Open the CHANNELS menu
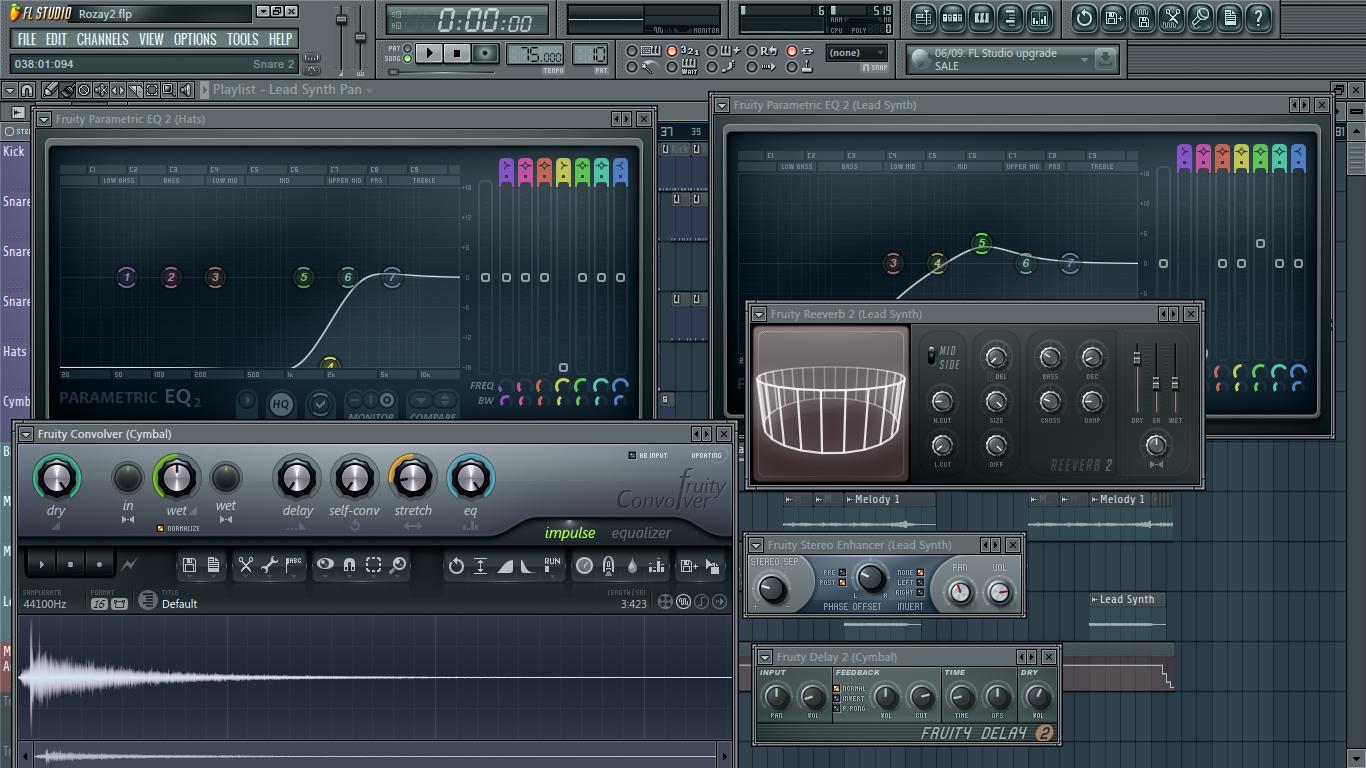 point(102,39)
